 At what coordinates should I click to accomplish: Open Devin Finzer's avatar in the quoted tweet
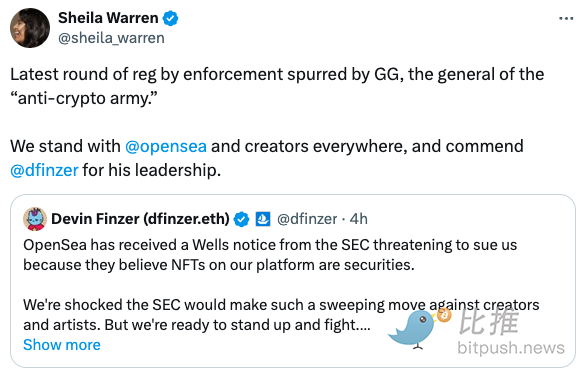(35, 219)
